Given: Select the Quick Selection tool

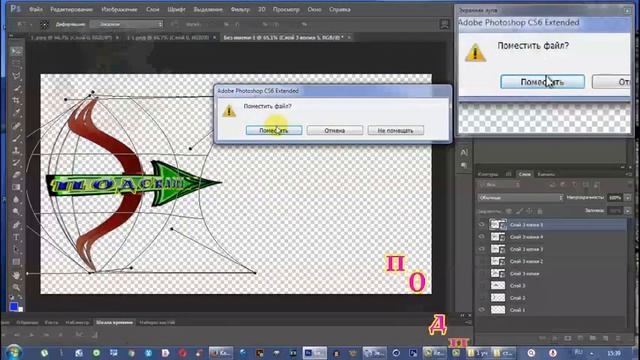Looking at the screenshot, I should 16,88.
